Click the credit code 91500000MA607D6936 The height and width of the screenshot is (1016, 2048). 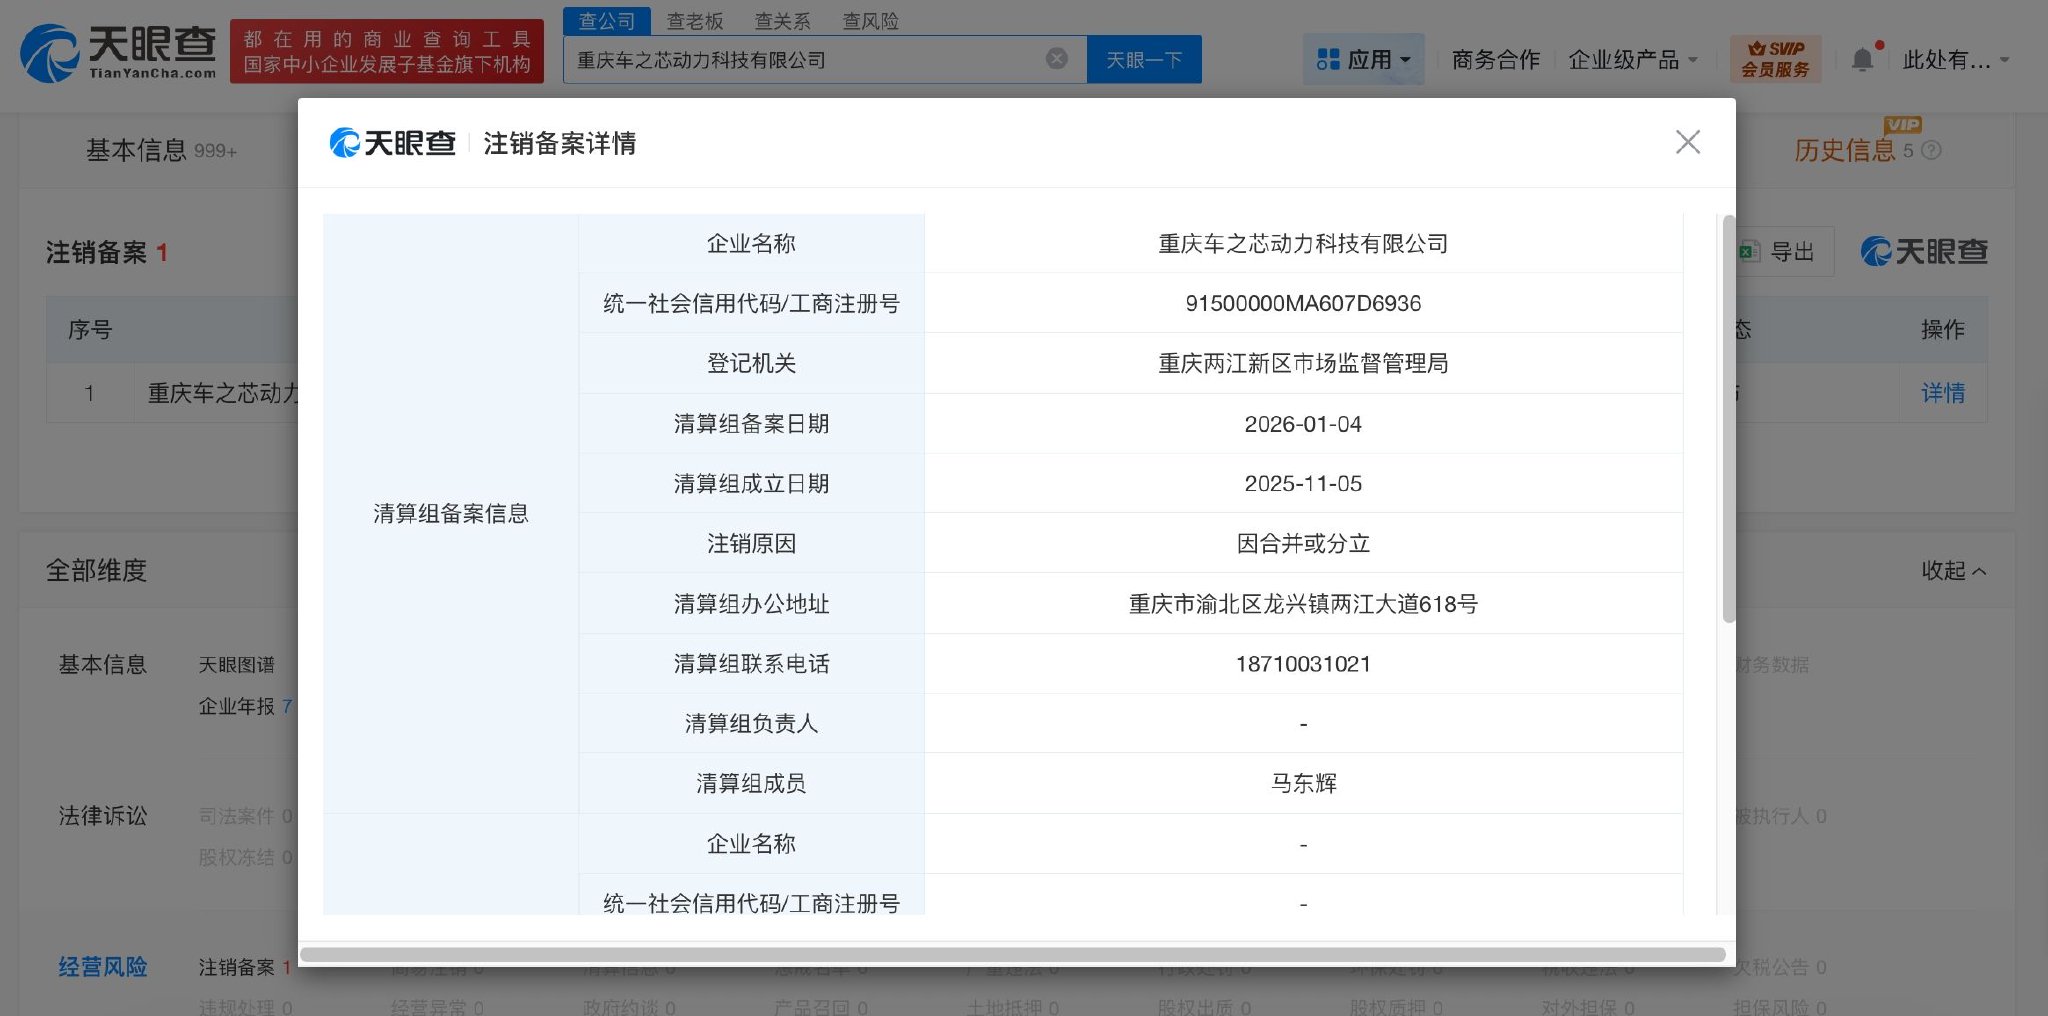[x=1303, y=304]
